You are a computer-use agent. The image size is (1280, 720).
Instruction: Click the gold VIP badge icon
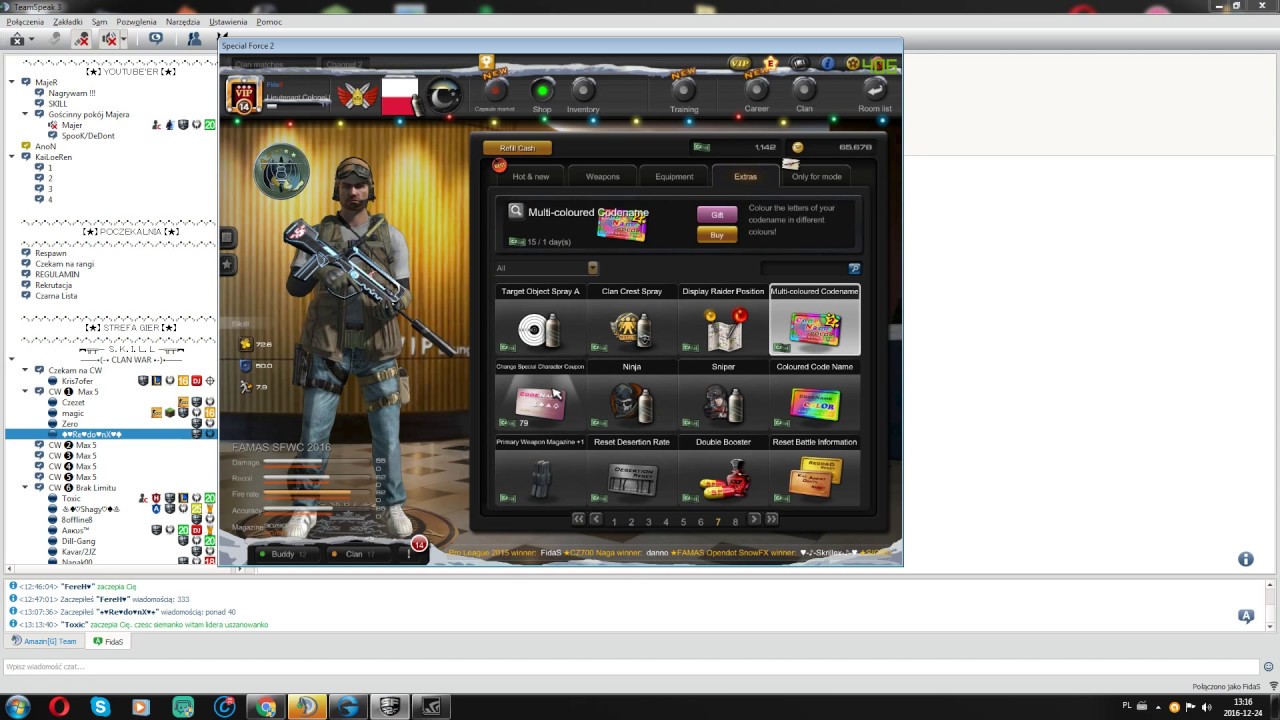pyautogui.click(x=740, y=63)
